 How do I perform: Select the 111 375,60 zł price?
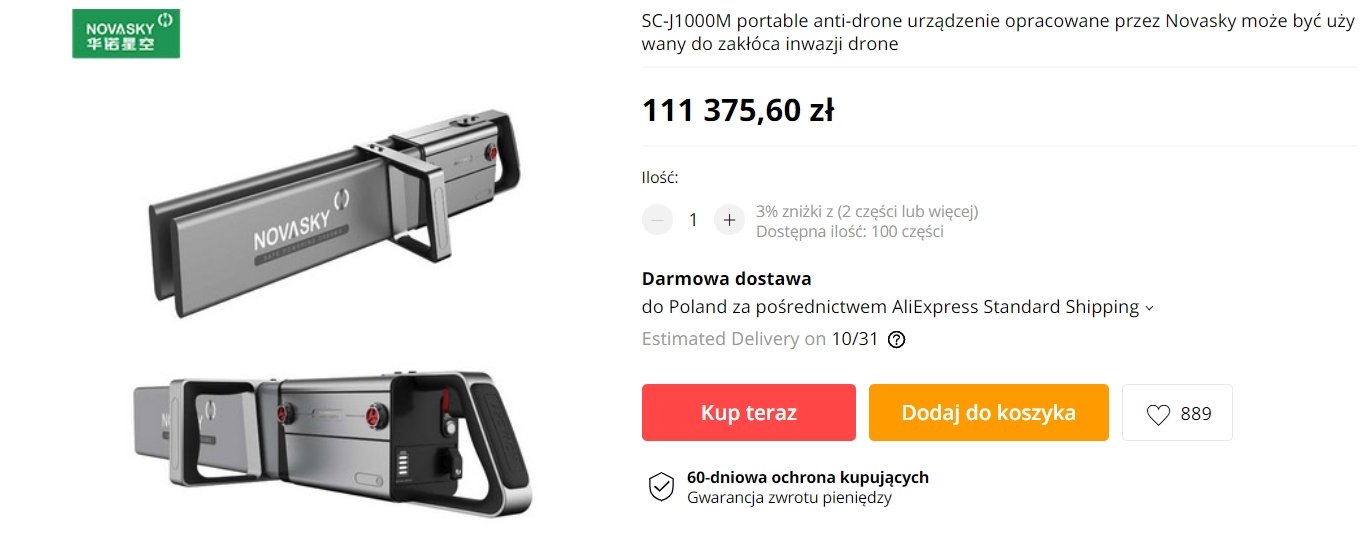738,110
